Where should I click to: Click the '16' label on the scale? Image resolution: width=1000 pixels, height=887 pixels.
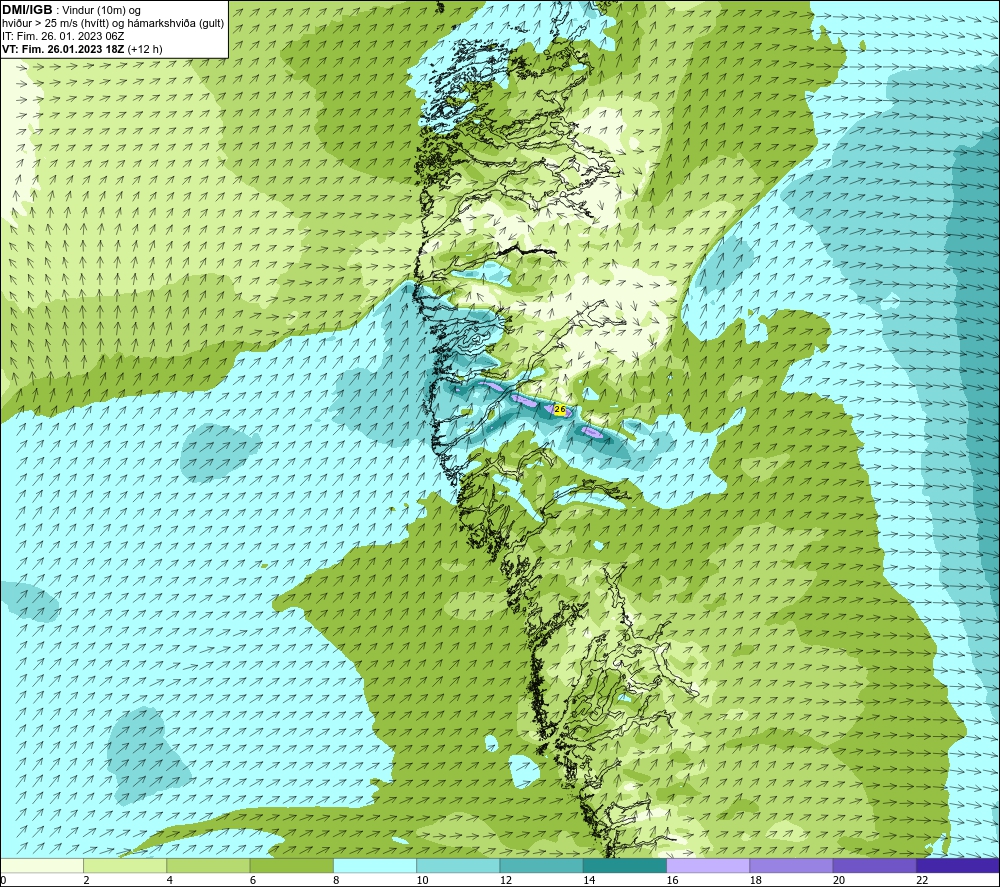click(672, 880)
